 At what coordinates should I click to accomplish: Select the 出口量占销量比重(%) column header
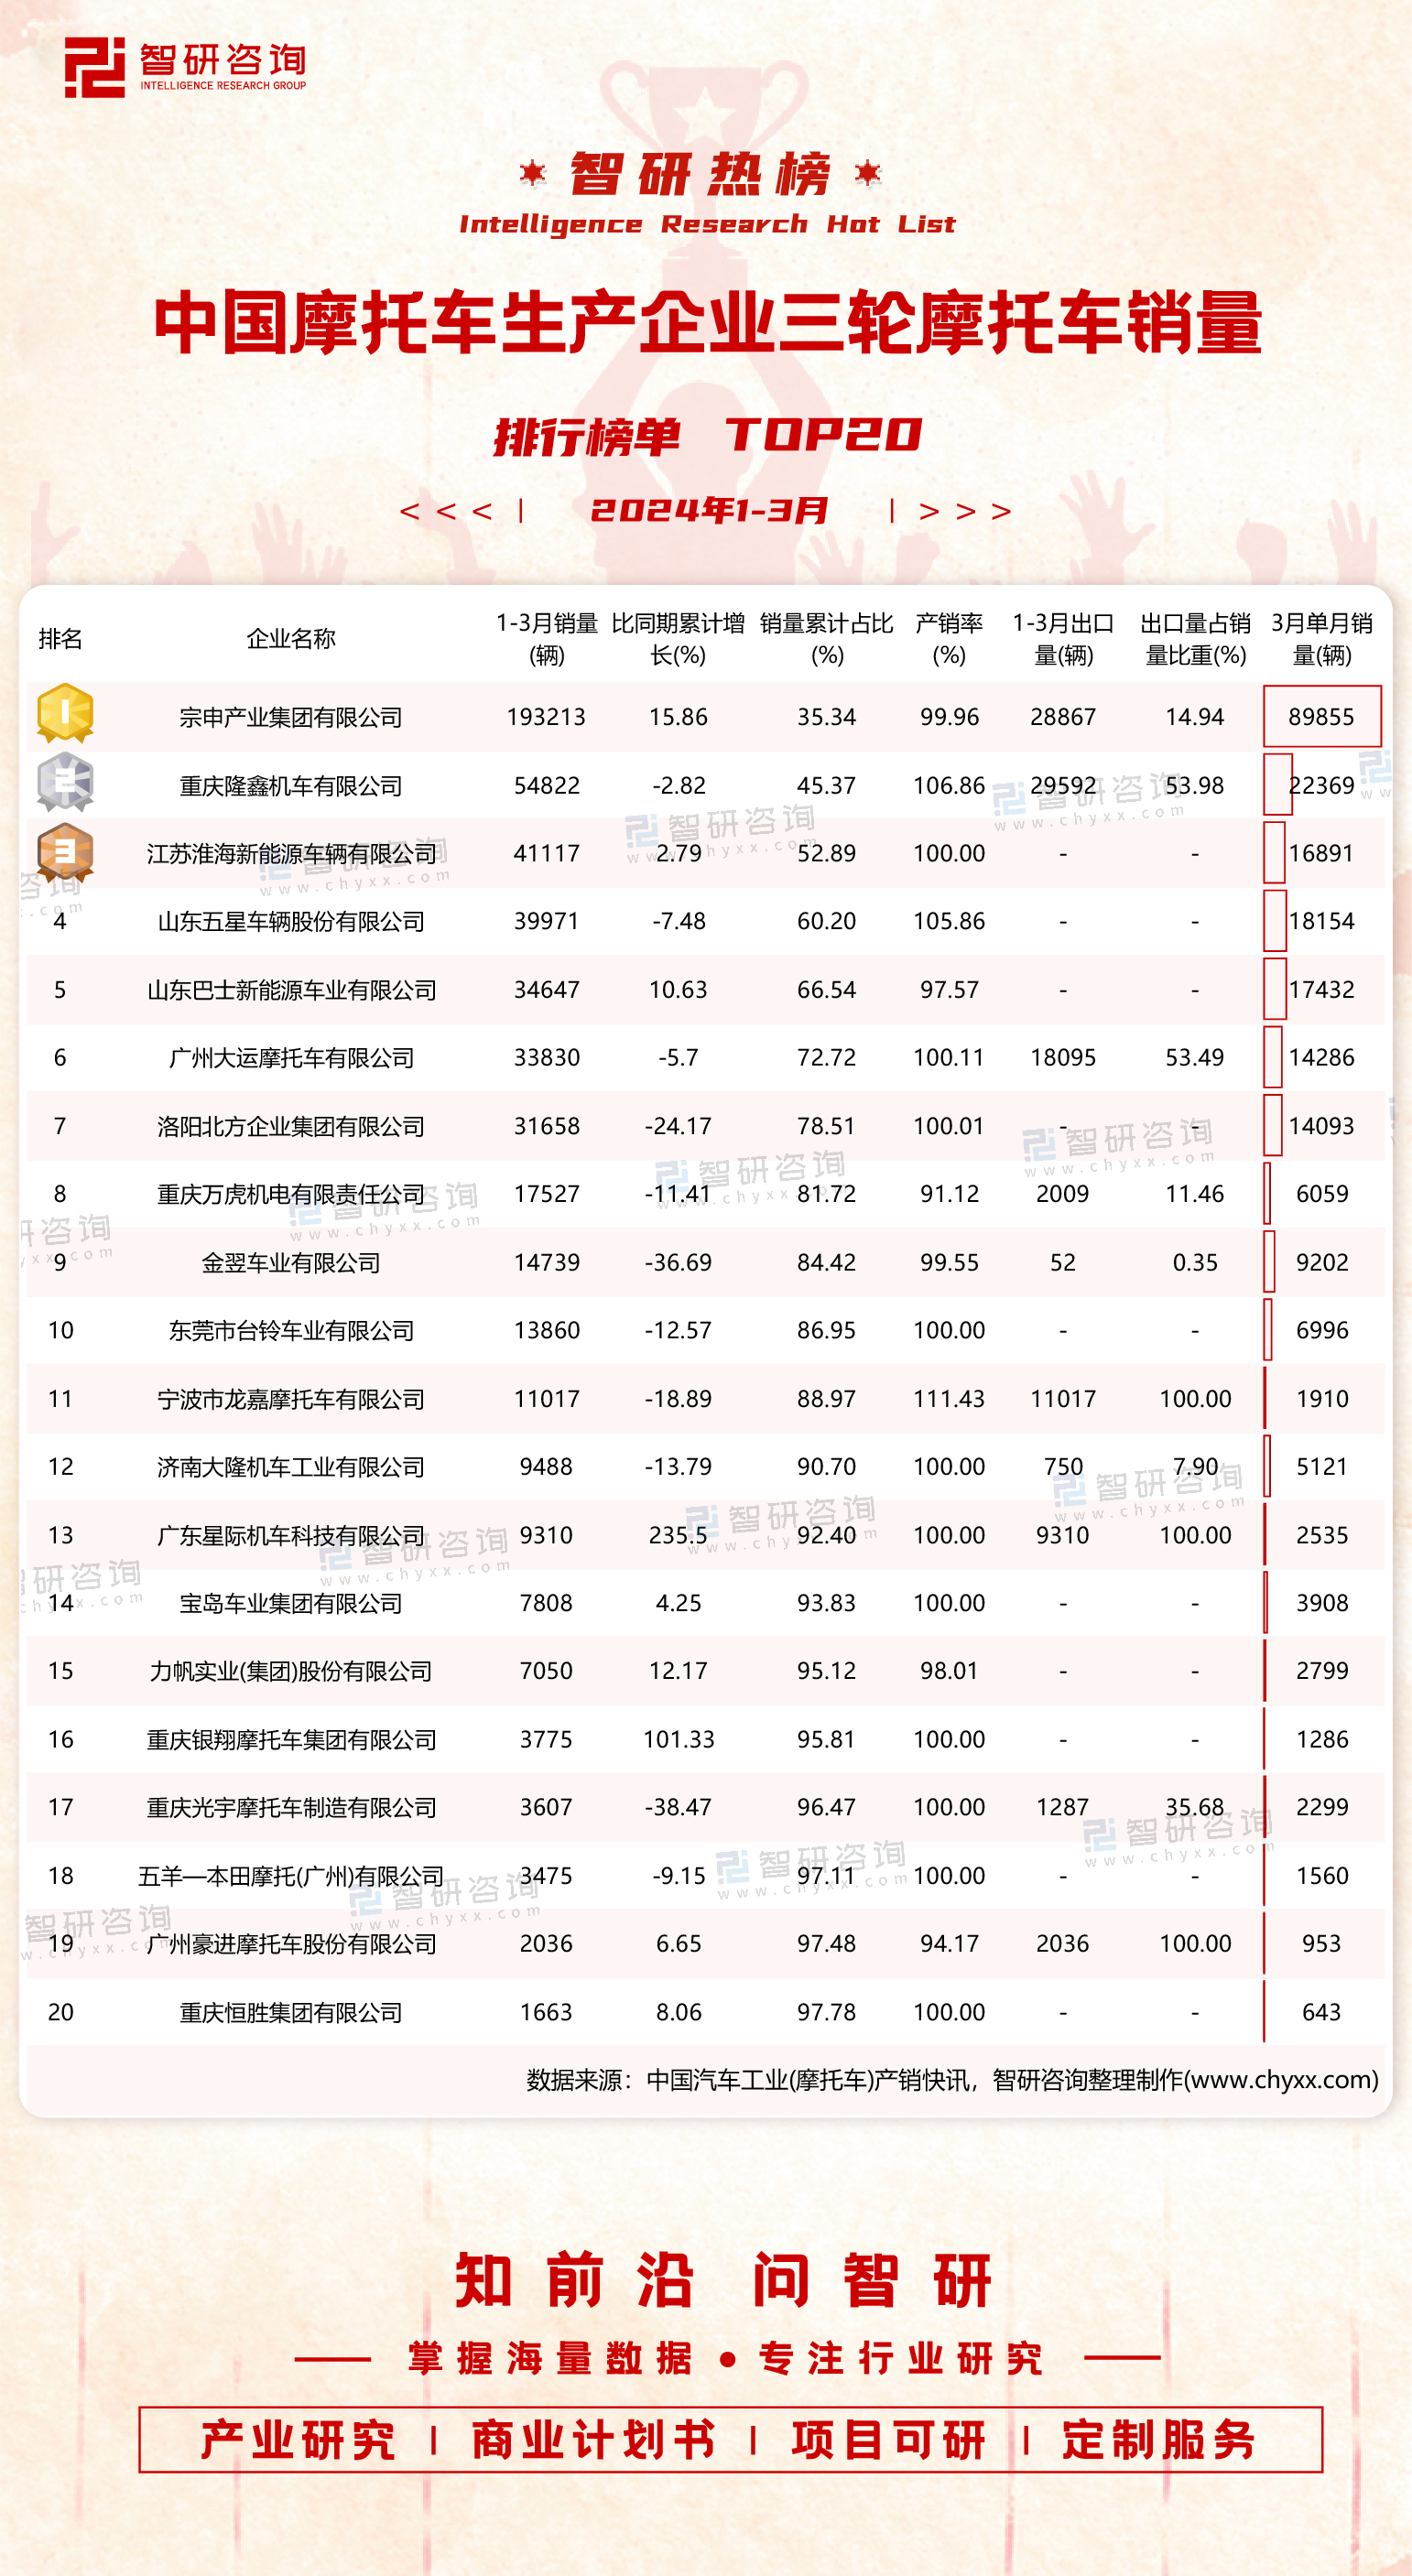[x=1195, y=639]
